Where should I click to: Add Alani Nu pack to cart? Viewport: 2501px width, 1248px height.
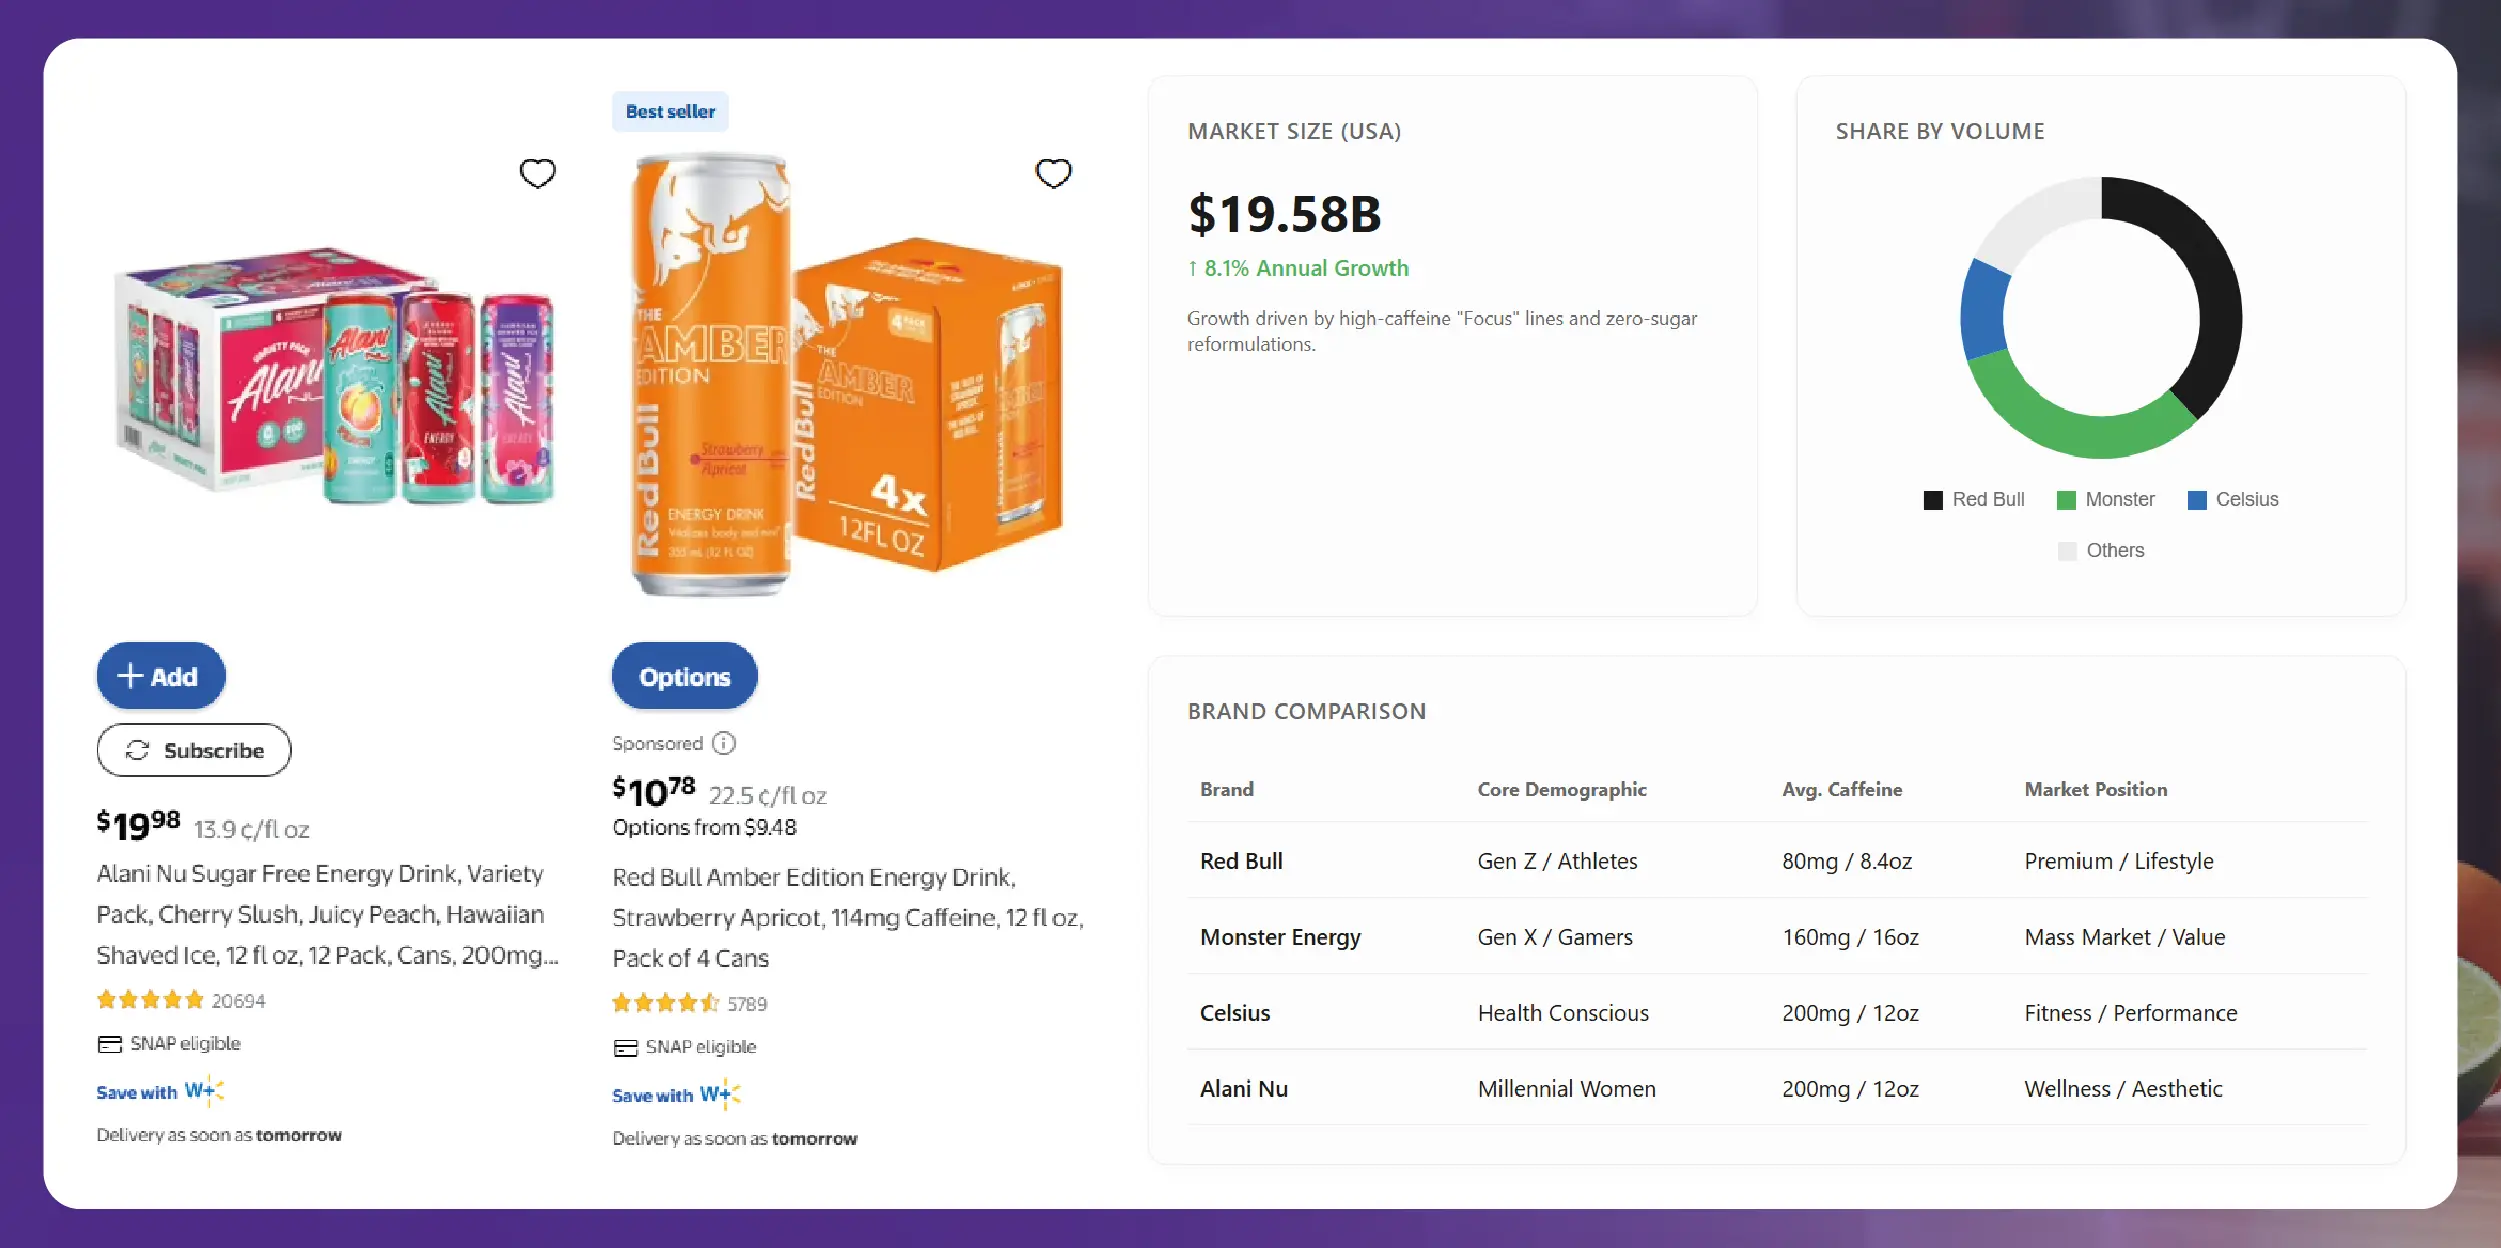[x=161, y=676]
